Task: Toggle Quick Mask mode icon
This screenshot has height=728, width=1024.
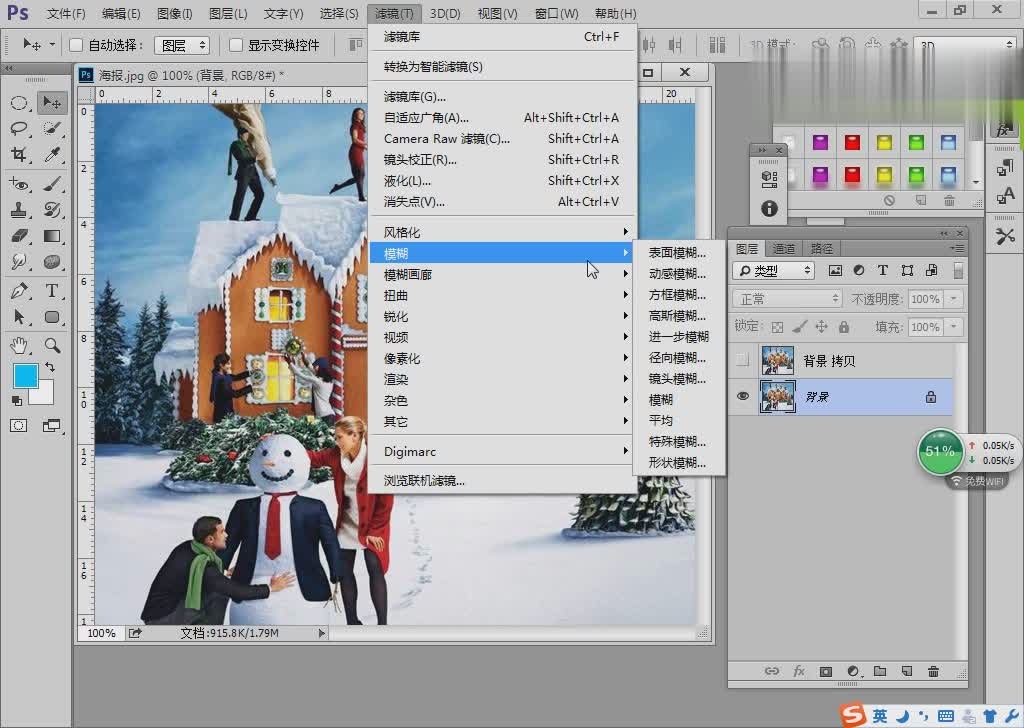Action: [18, 426]
